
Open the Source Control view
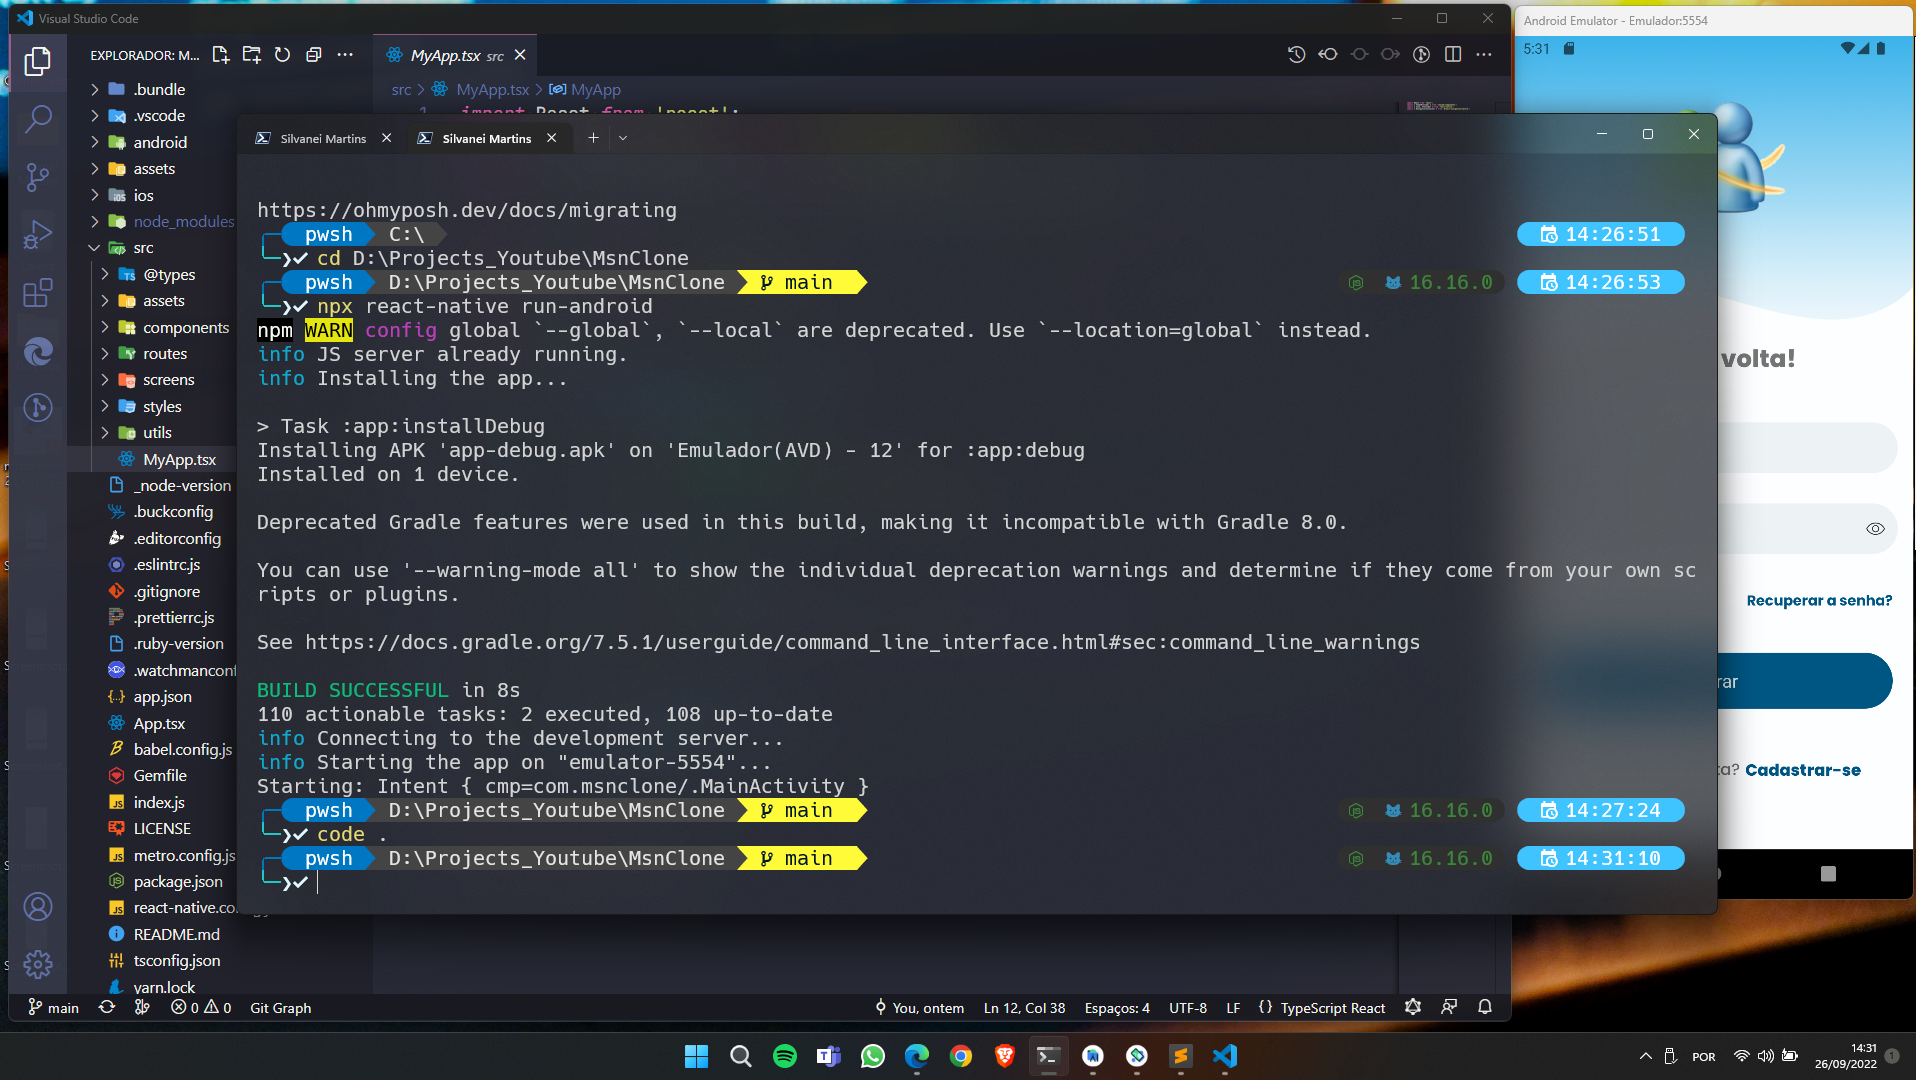(x=38, y=177)
